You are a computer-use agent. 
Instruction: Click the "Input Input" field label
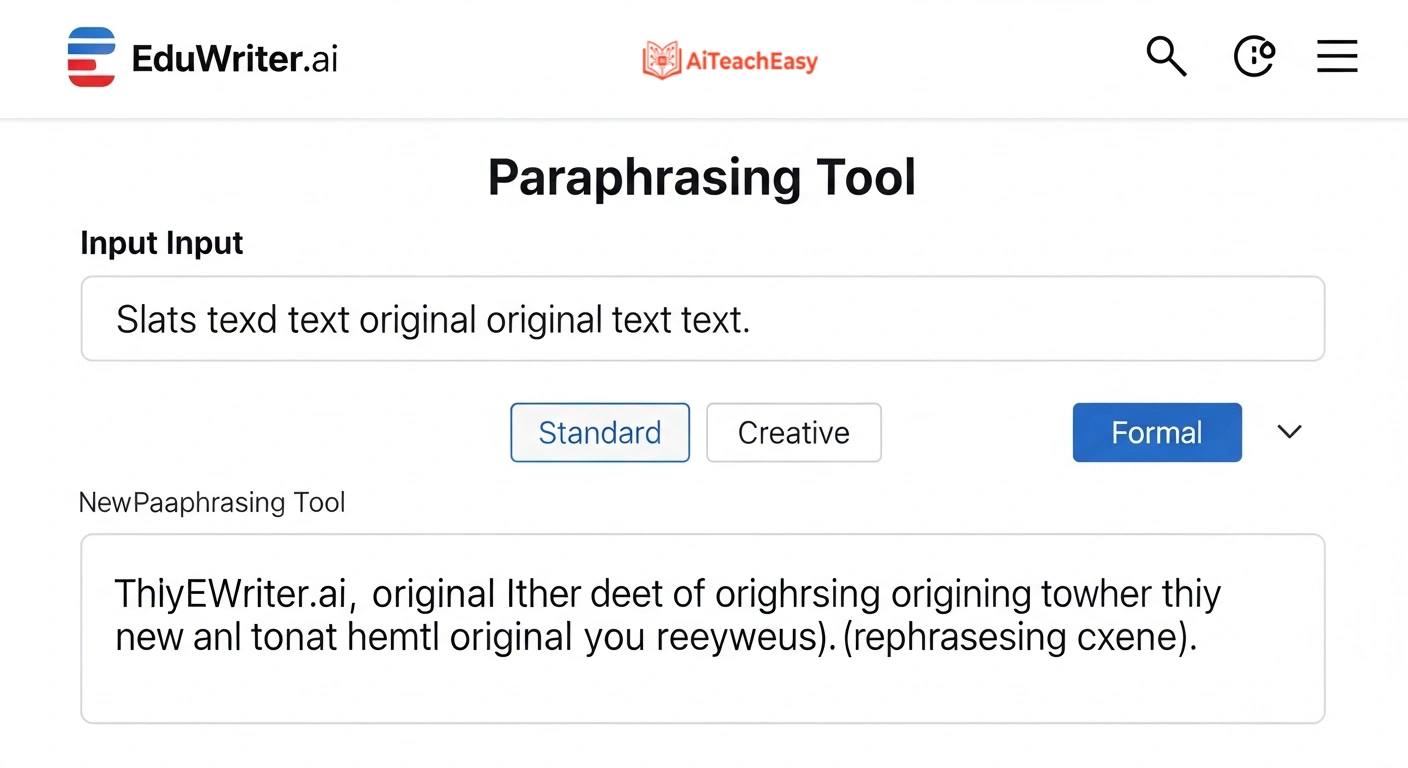[x=162, y=243]
